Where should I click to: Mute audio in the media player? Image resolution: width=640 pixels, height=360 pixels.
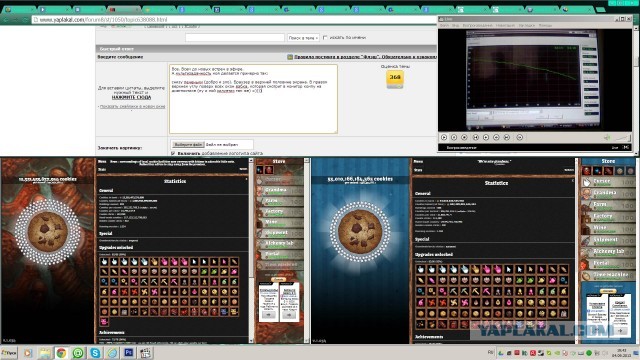click(607, 138)
